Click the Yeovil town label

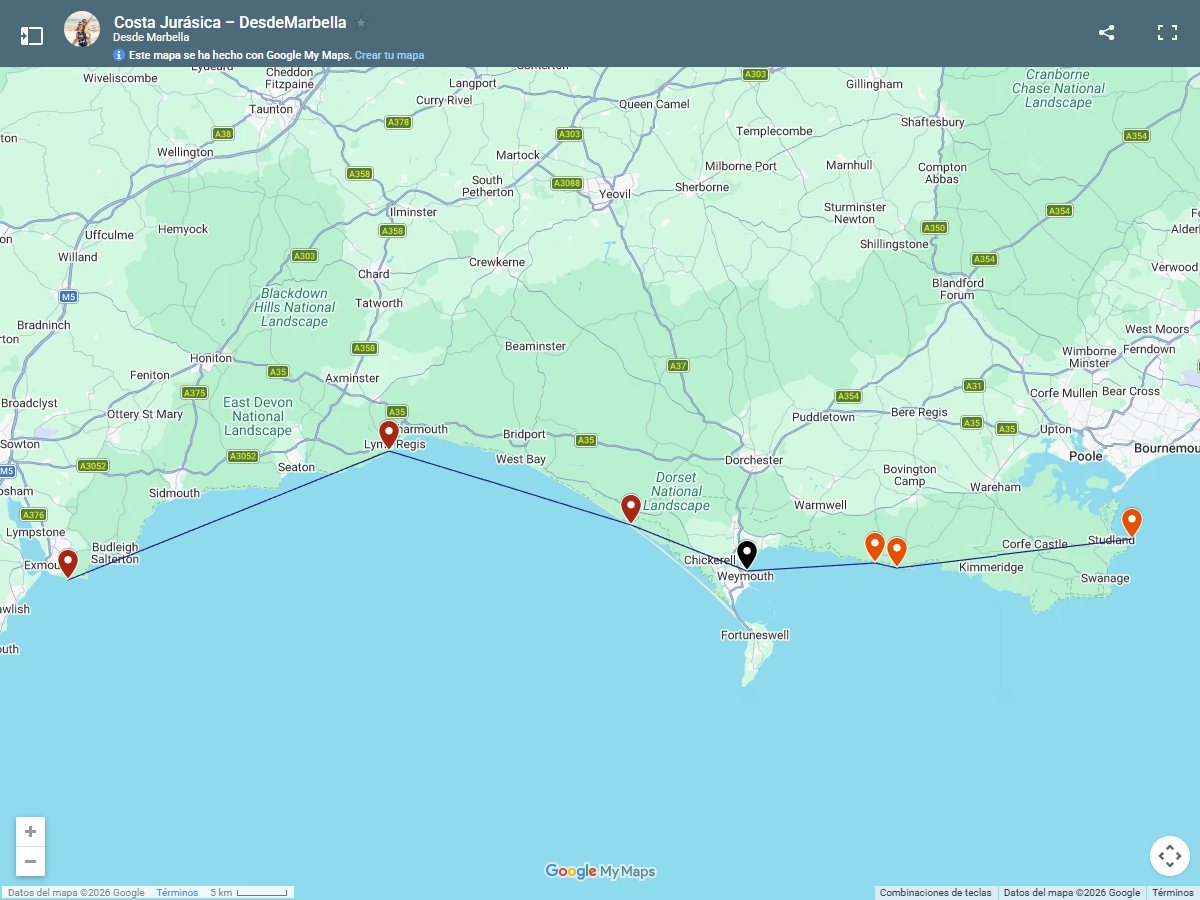(x=615, y=195)
